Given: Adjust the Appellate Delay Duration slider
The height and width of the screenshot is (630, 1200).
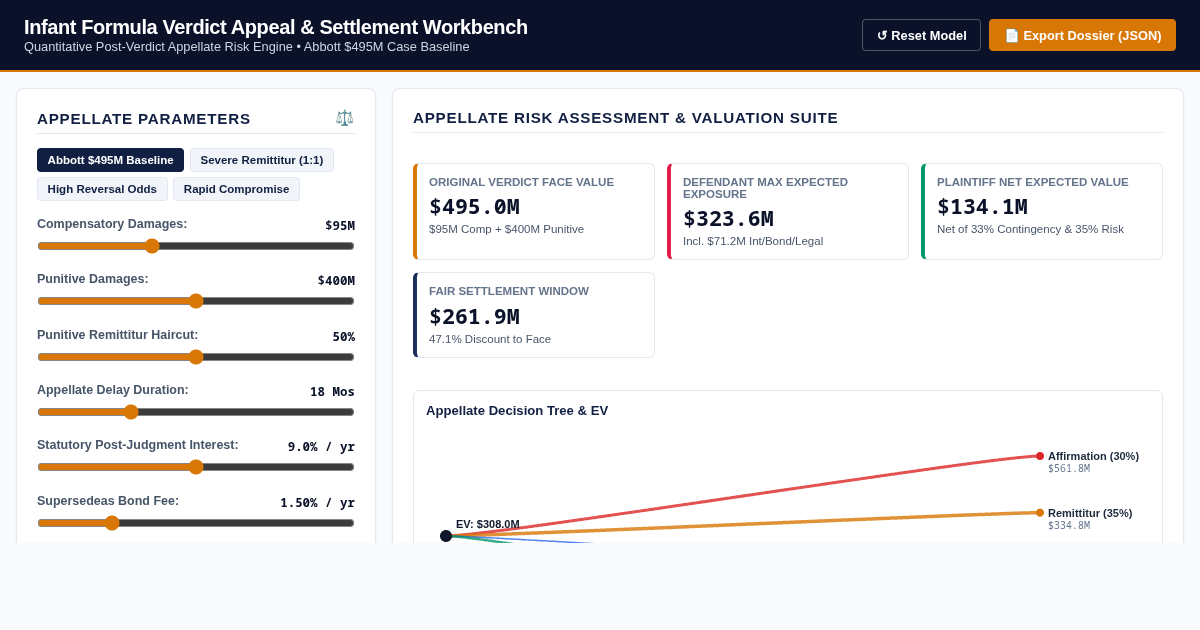Looking at the screenshot, I should point(196,412).
